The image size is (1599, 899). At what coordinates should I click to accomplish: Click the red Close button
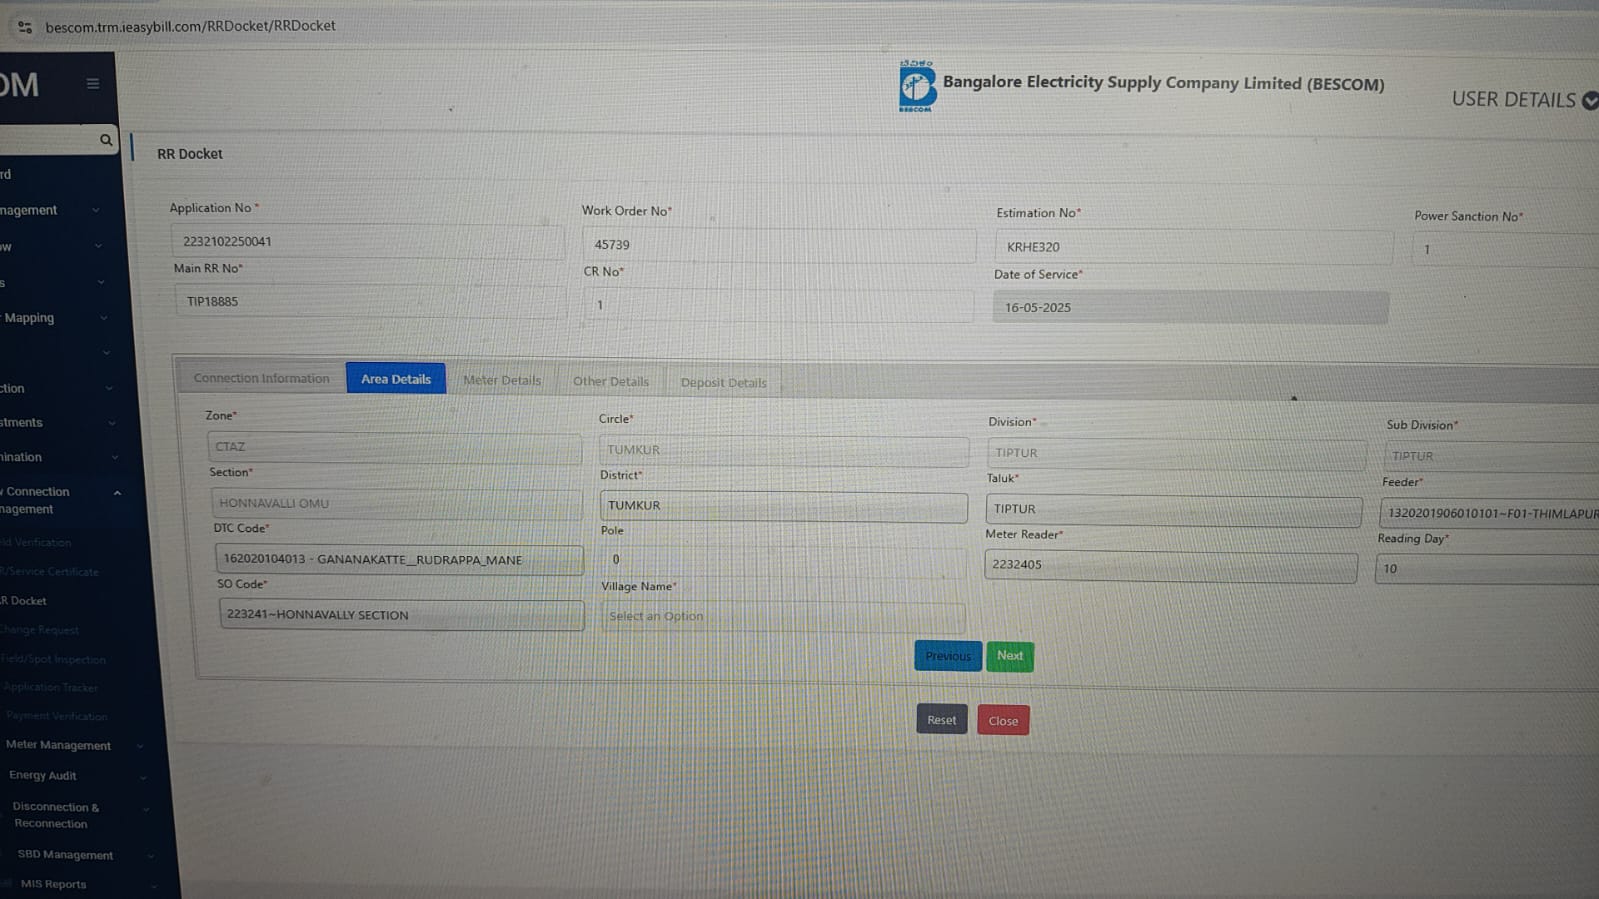(x=1003, y=721)
